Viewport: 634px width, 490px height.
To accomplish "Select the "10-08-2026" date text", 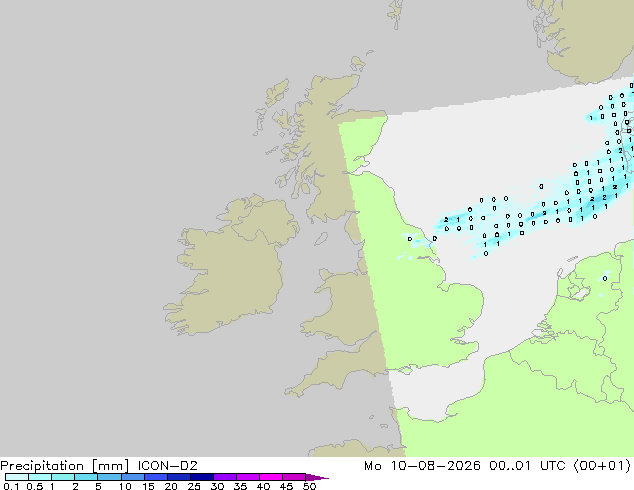I will (435, 466).
